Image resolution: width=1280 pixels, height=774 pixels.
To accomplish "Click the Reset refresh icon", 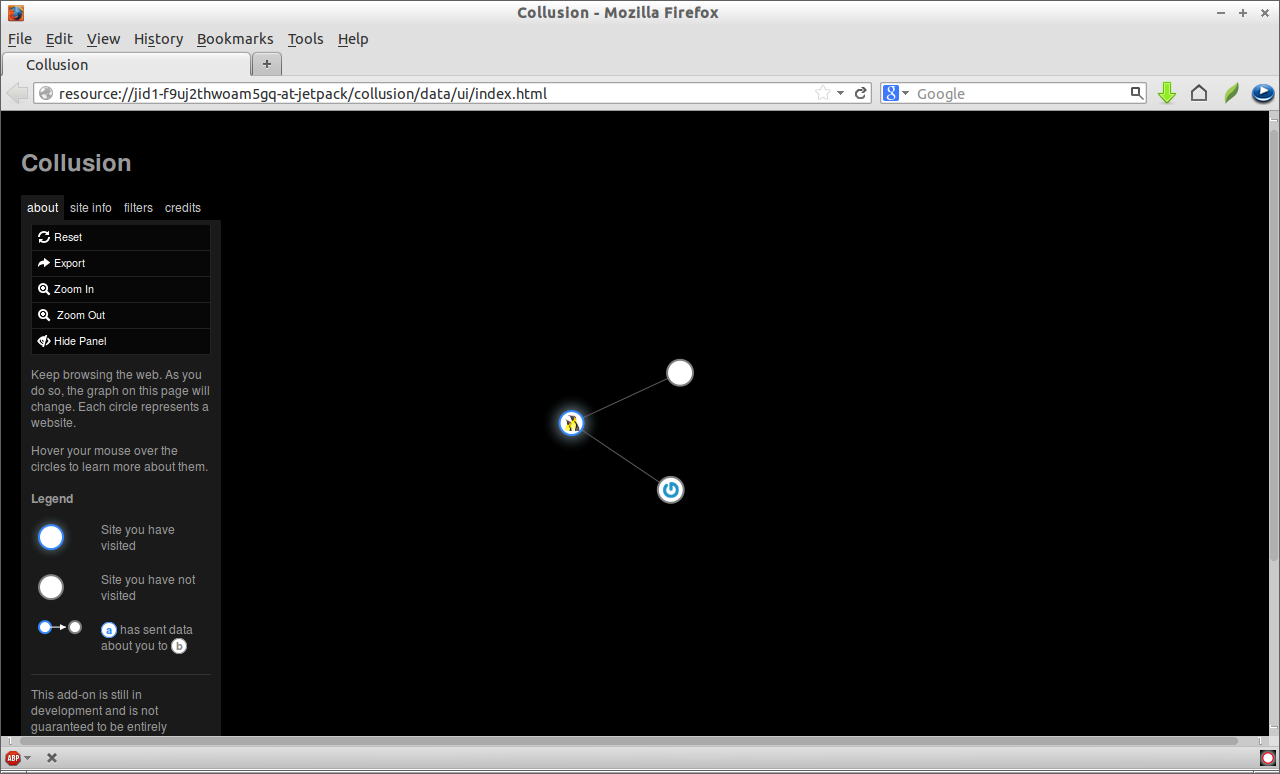I will coord(44,237).
